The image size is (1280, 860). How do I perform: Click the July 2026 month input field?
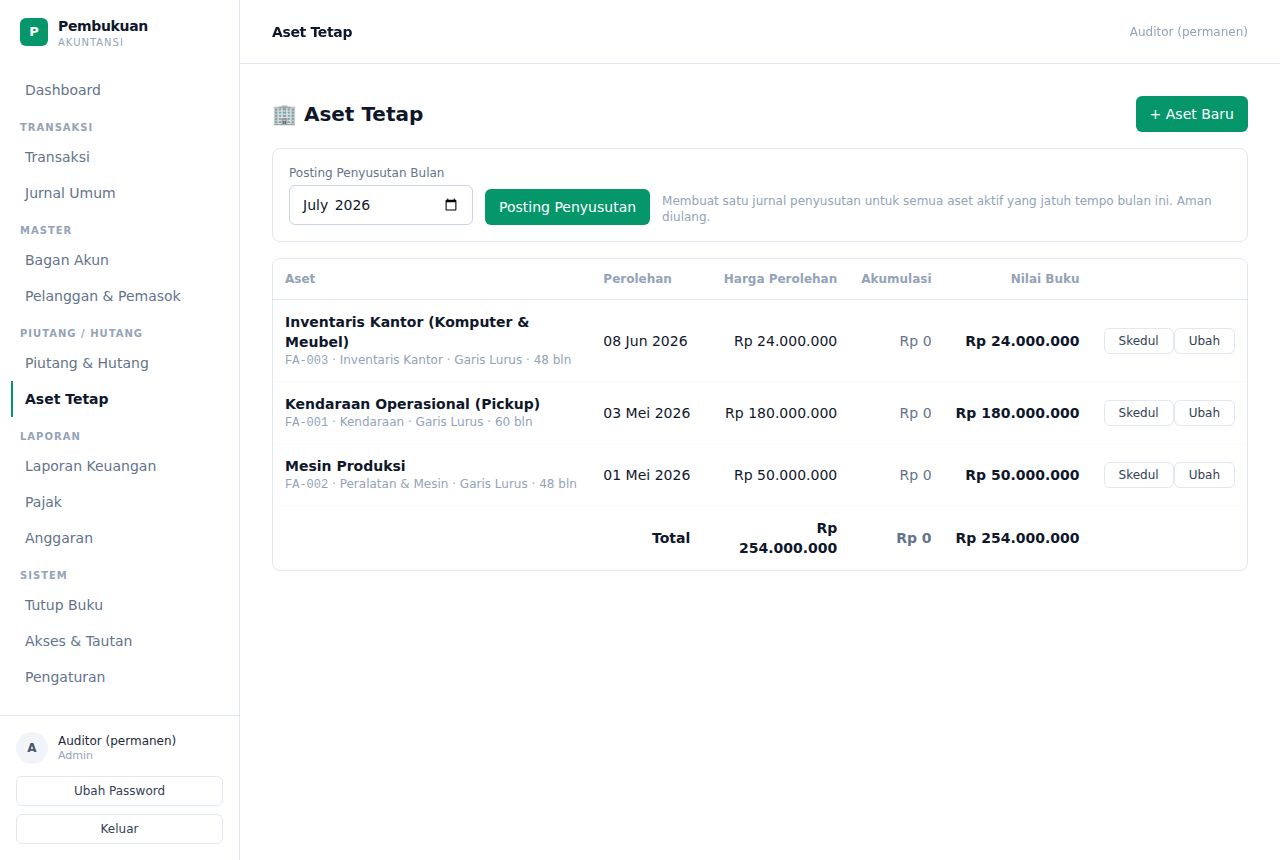point(380,205)
